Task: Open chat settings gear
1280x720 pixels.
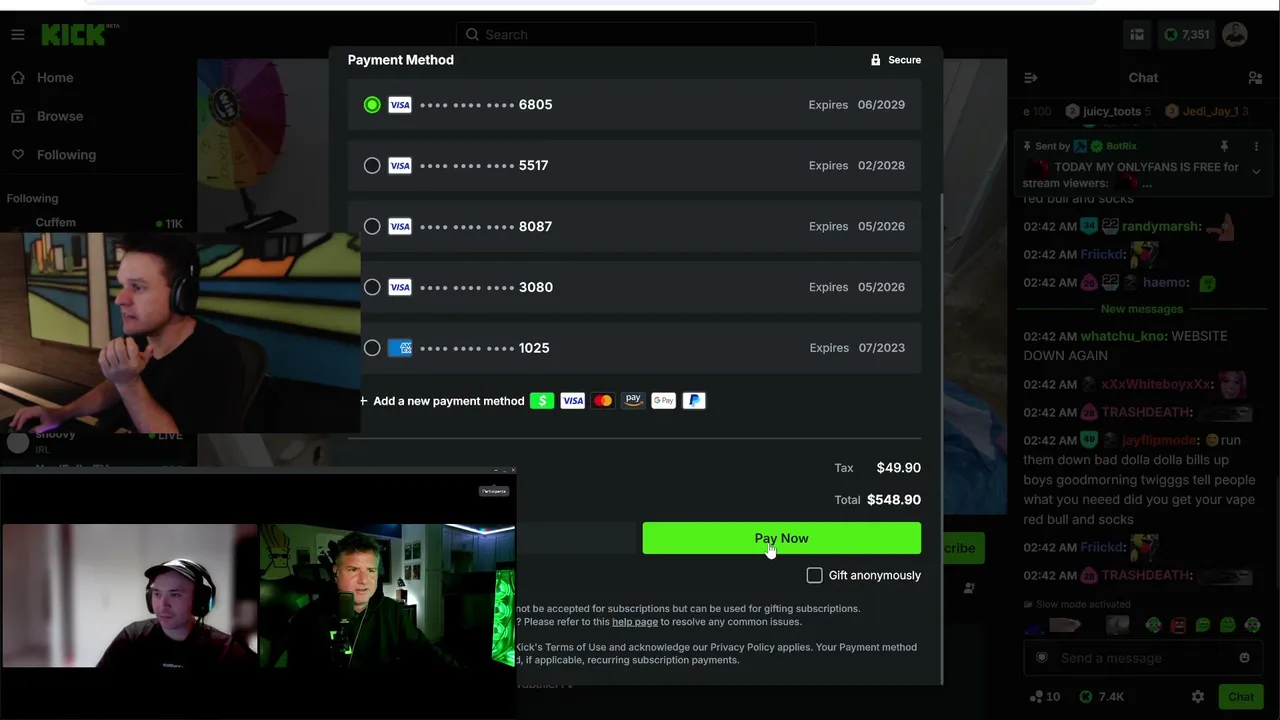Action: (x=1198, y=697)
